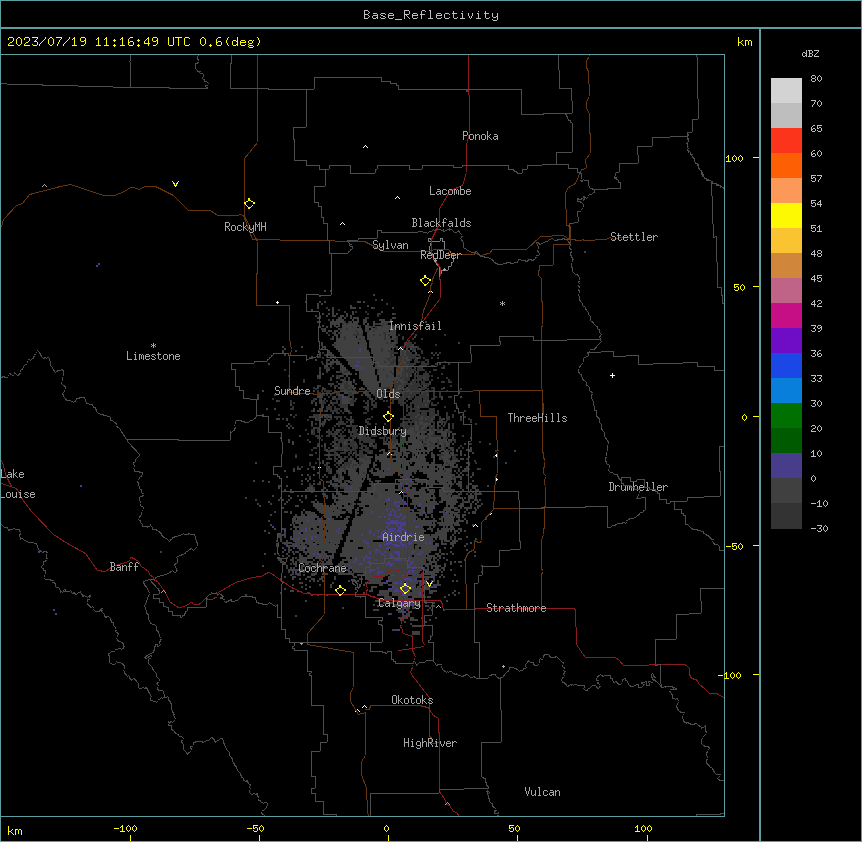Click the Olds city label
The height and width of the screenshot is (842, 862).
(388, 394)
